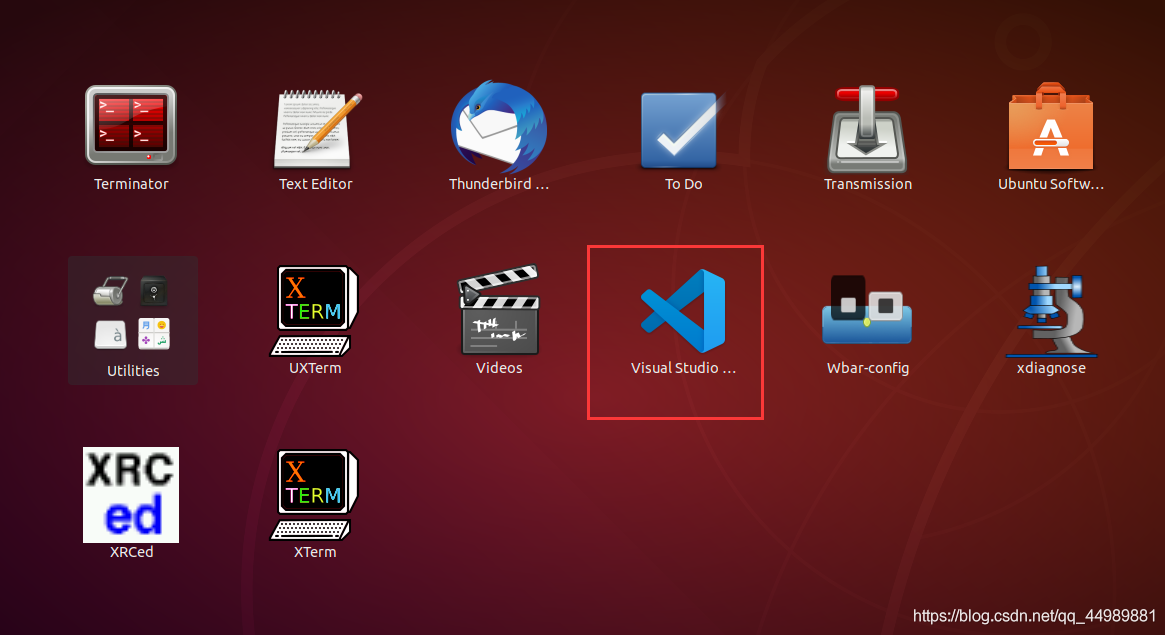Launch UXTerm terminal
Viewport: 1165px width, 635px height.
click(x=315, y=310)
